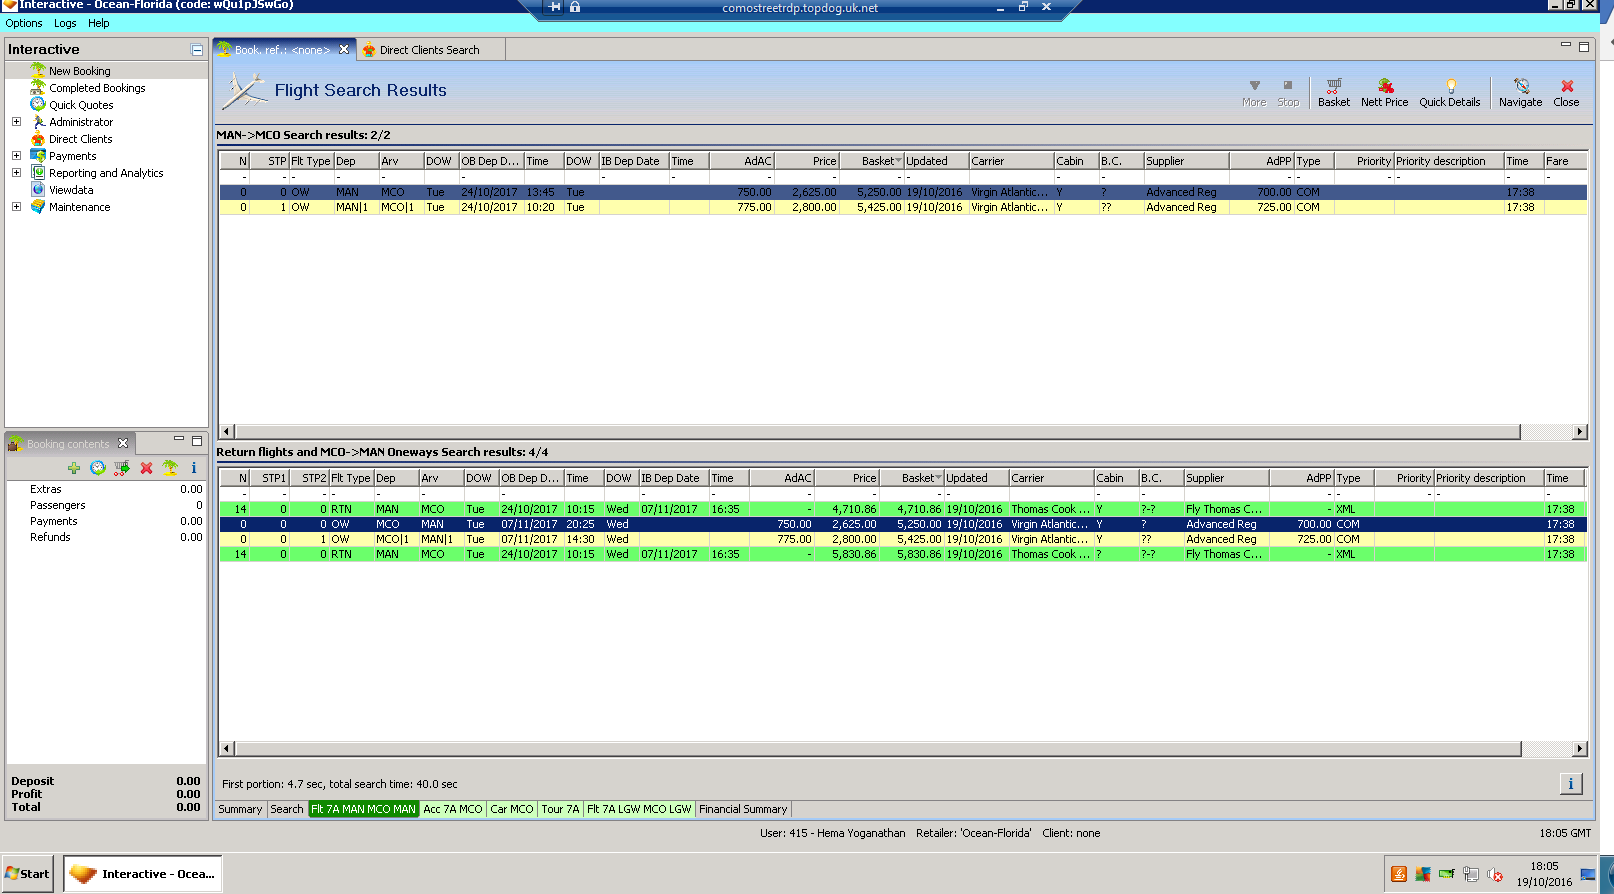Click the muted volume tray icon
This screenshot has height=894, width=1614.
point(1495,874)
